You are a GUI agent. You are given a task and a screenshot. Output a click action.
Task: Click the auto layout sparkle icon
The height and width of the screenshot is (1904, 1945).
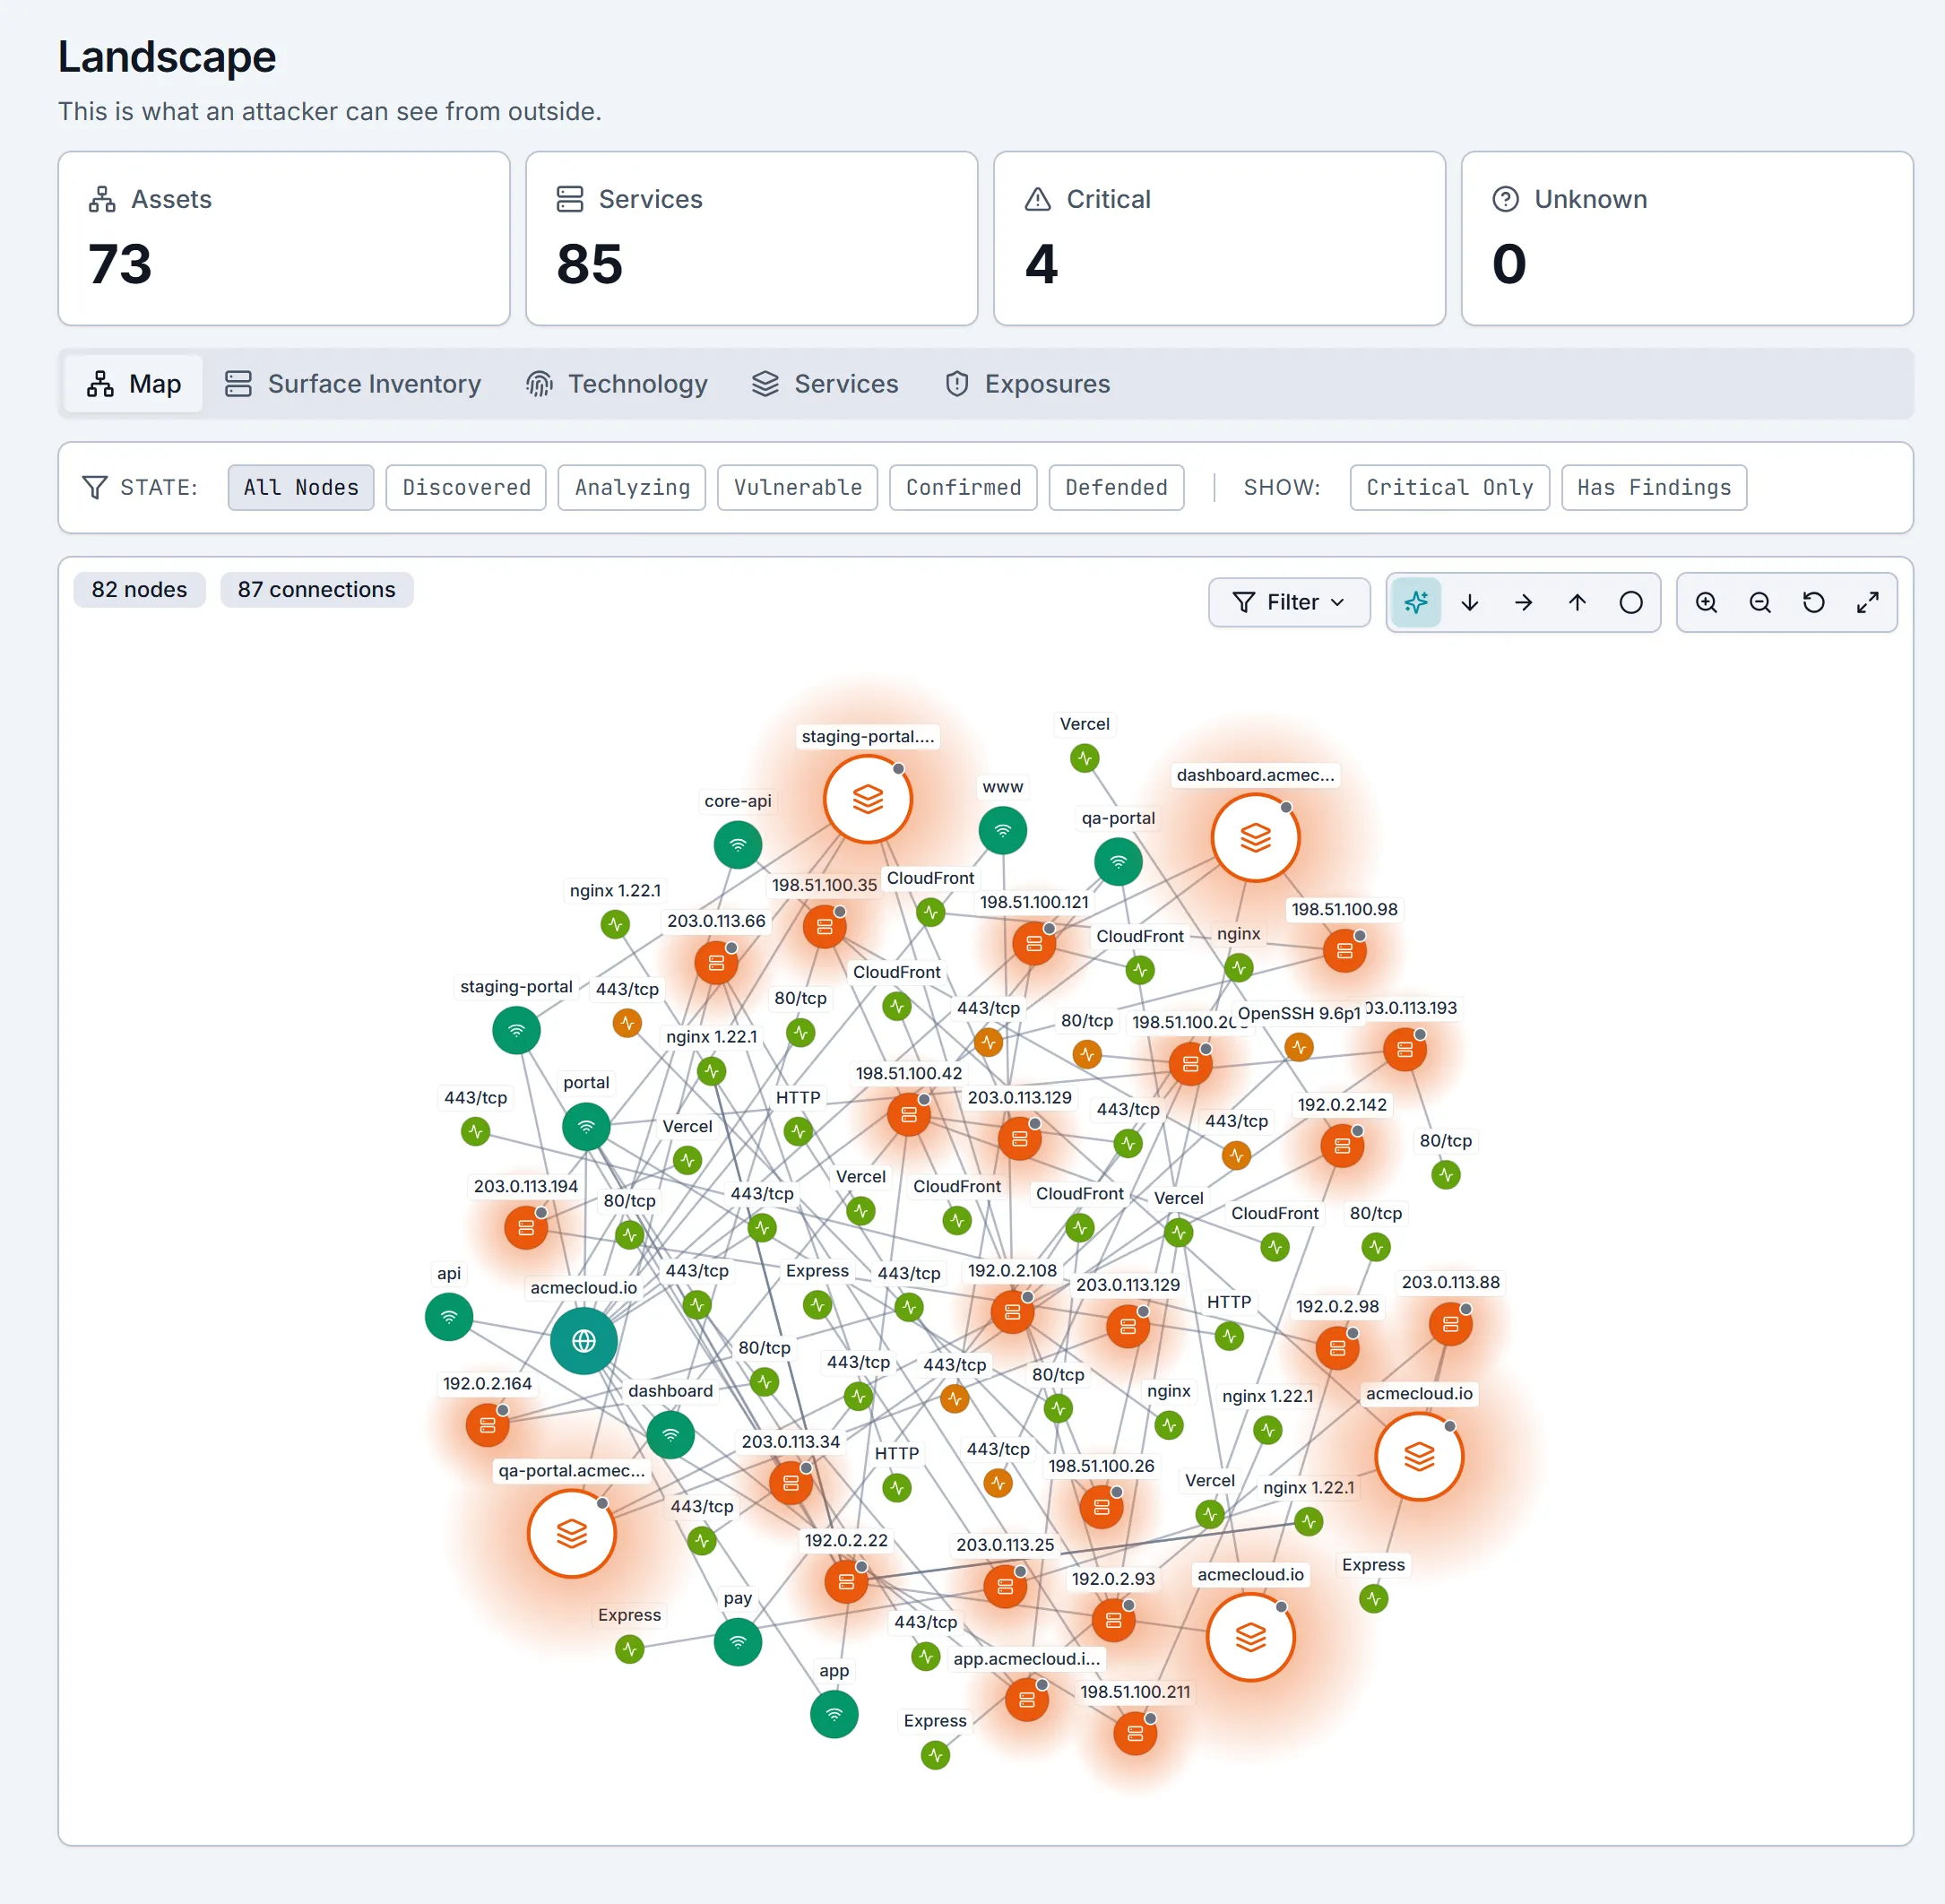(1415, 602)
